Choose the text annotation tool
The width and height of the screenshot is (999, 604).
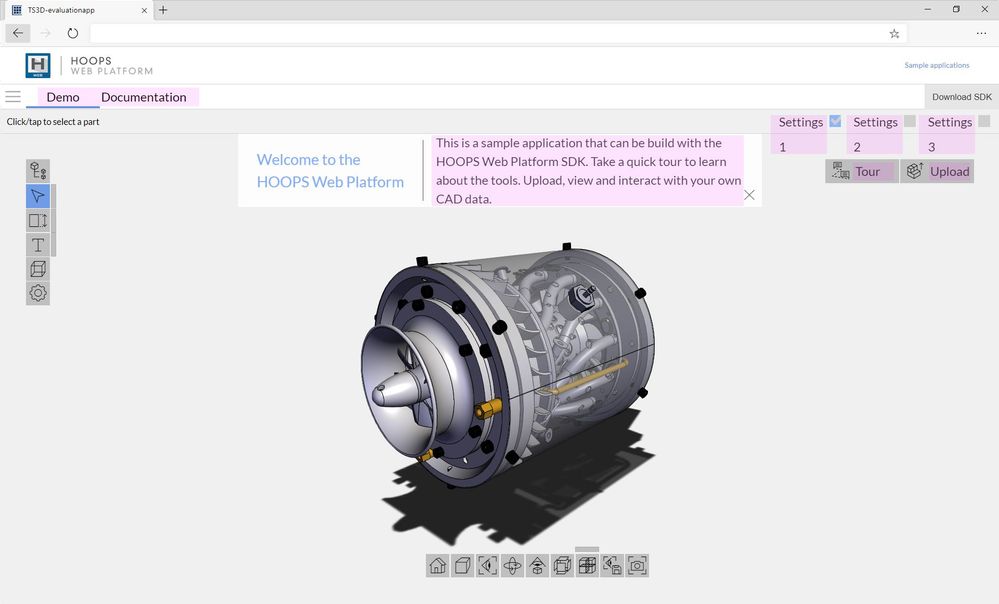[38, 245]
